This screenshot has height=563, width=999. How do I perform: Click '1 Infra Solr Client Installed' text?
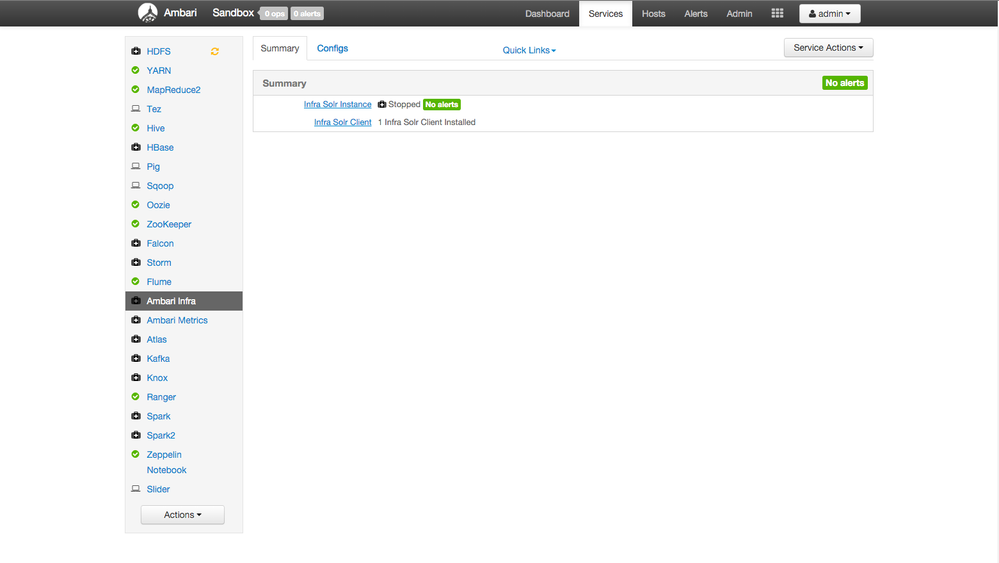tap(427, 122)
